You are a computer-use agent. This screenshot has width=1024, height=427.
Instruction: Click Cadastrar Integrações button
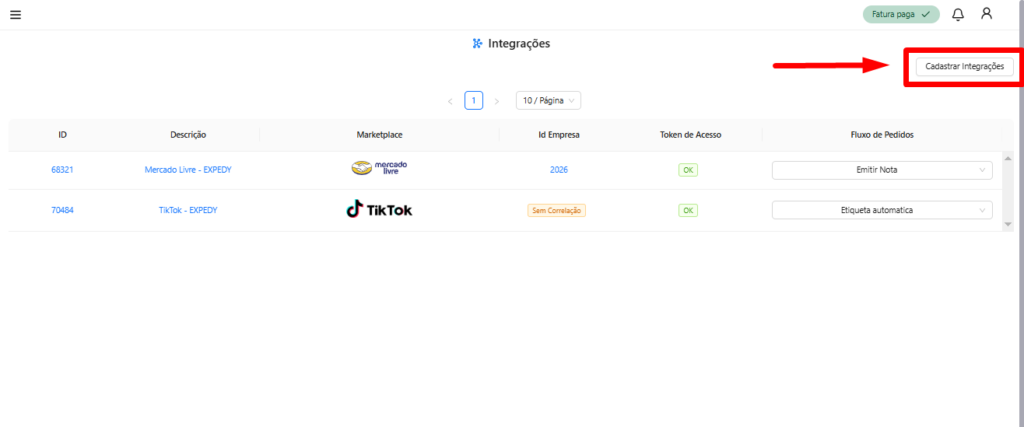coord(964,66)
